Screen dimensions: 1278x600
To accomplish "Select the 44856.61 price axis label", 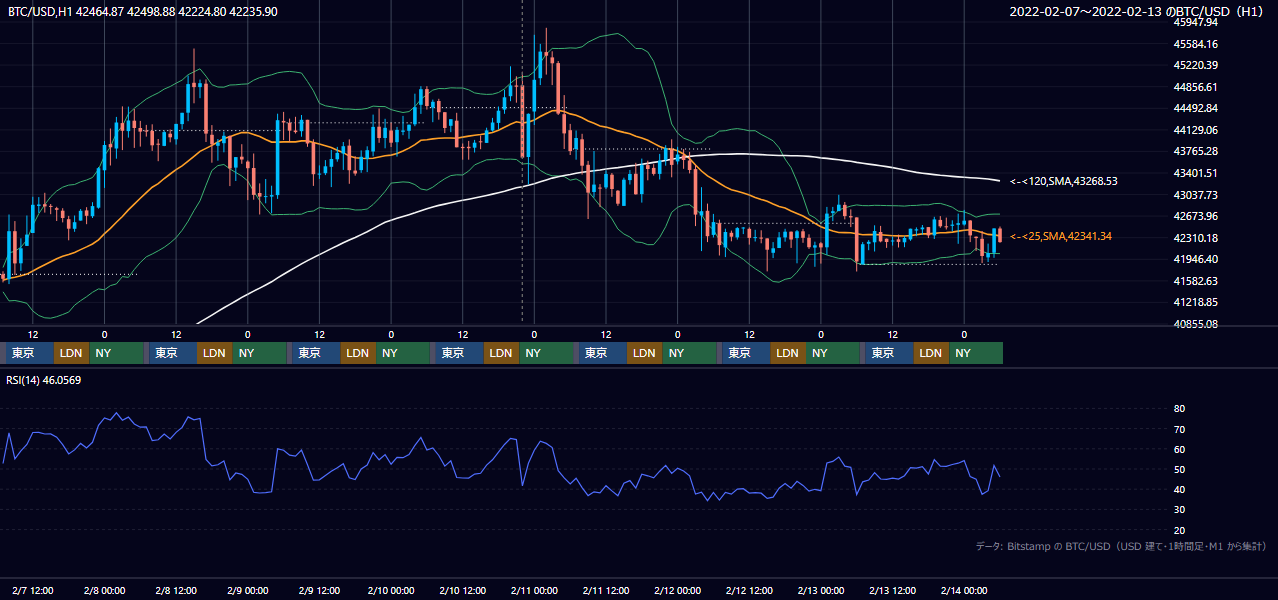I will [x=1196, y=87].
